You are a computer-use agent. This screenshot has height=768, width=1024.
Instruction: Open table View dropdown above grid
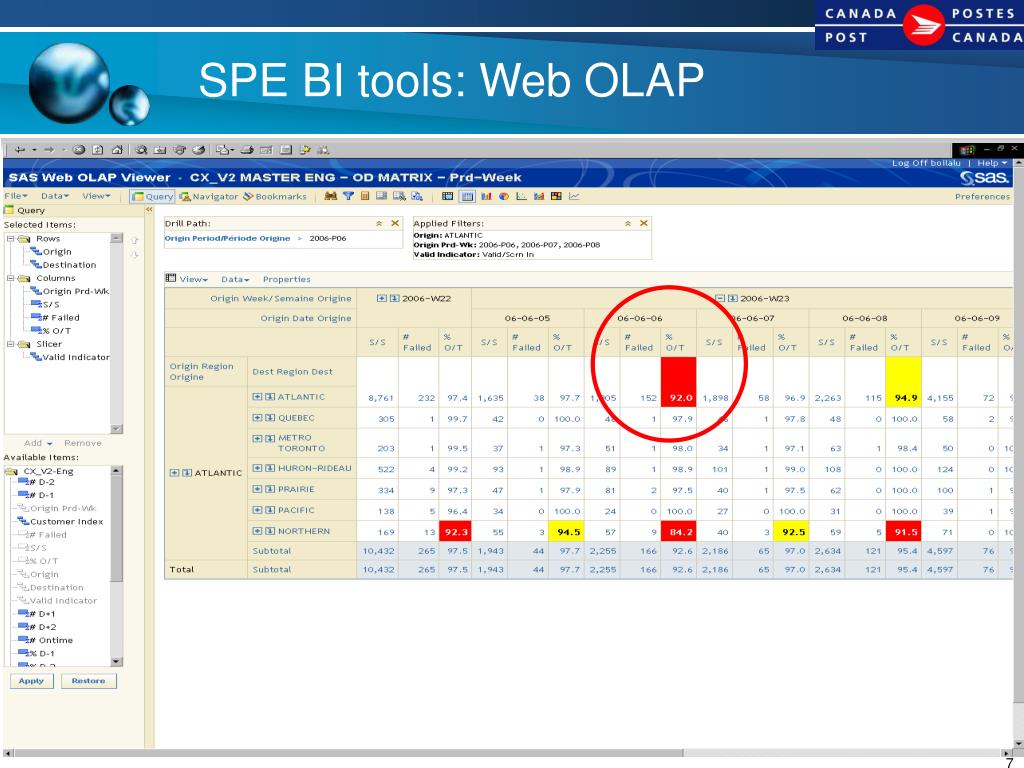click(193, 279)
